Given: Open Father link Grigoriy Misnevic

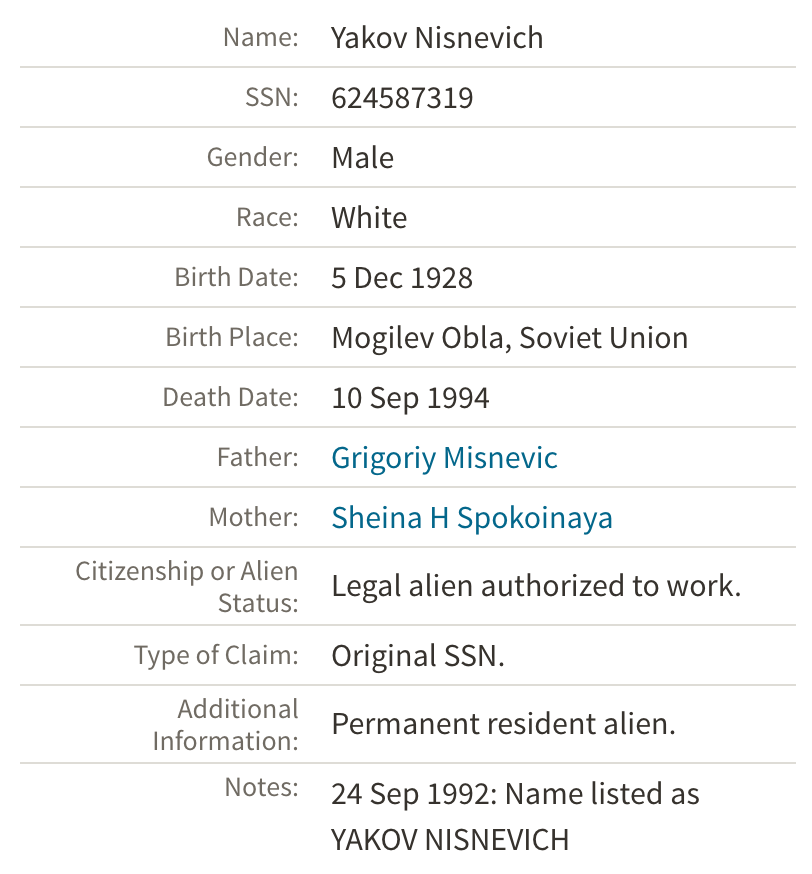Looking at the screenshot, I should [x=444, y=458].
